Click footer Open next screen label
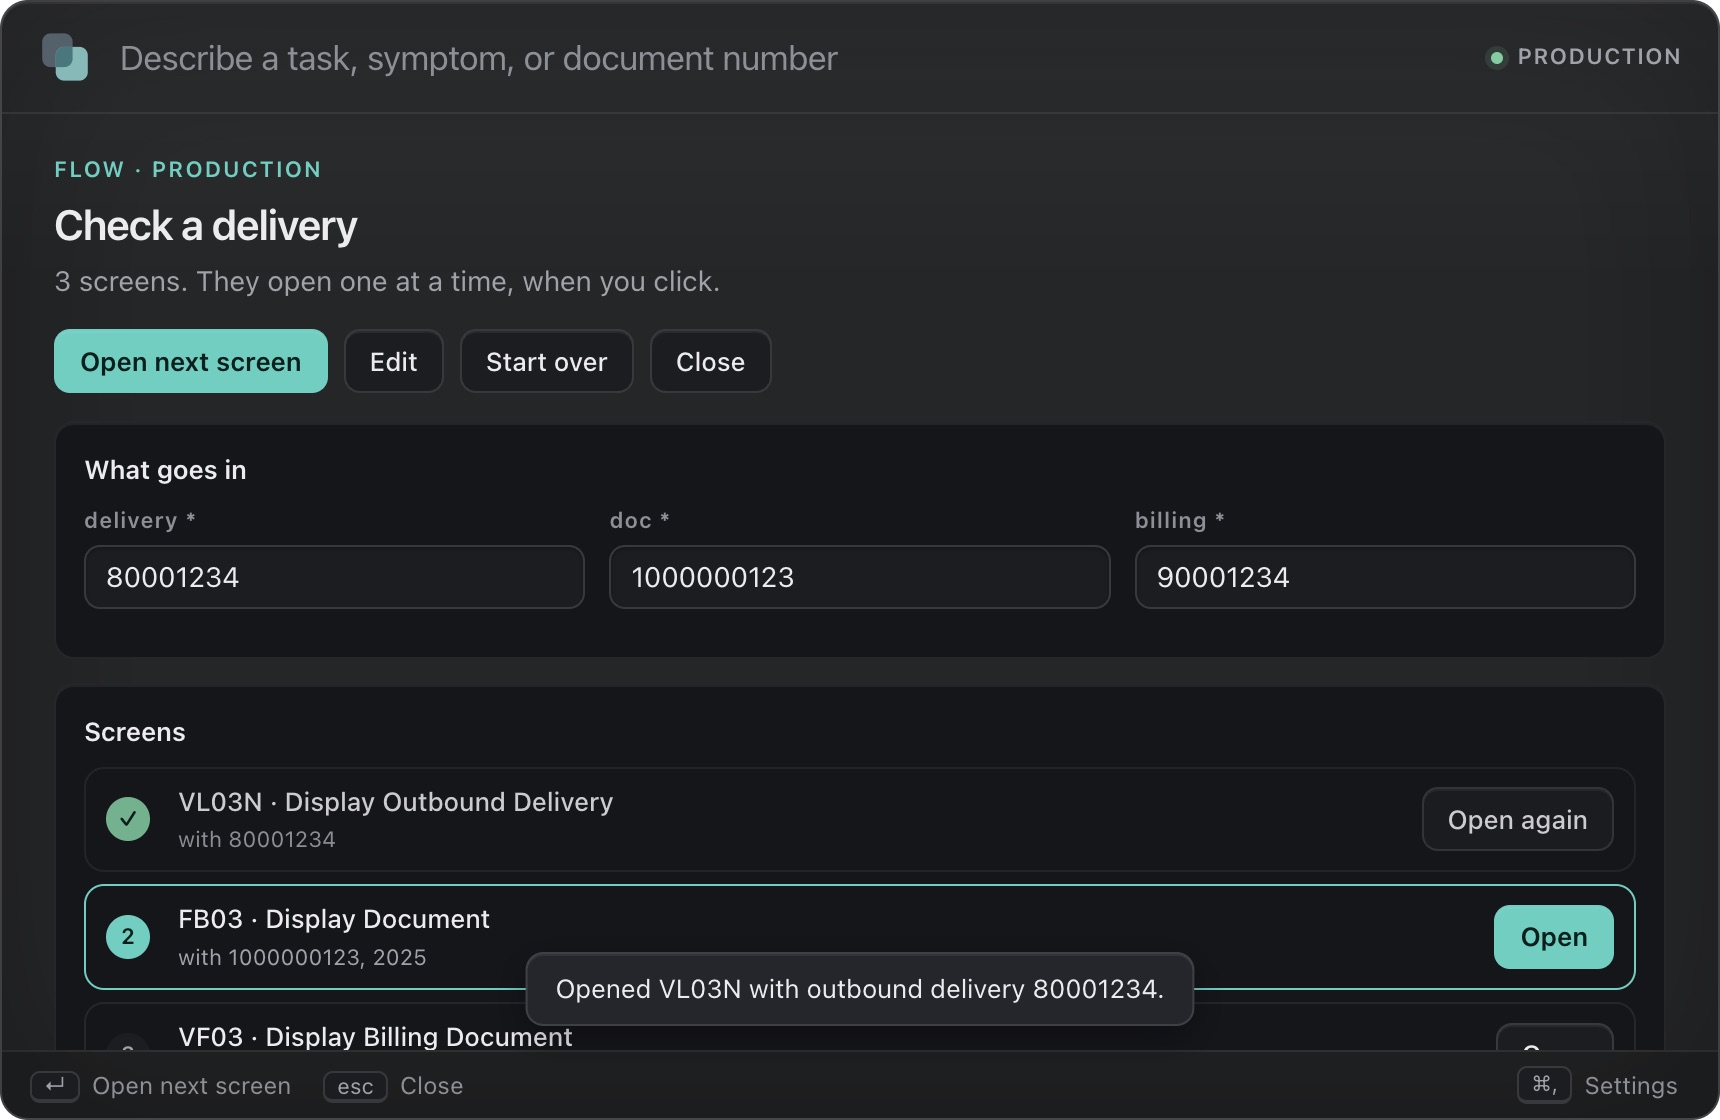The height and width of the screenshot is (1120, 1720). [192, 1086]
